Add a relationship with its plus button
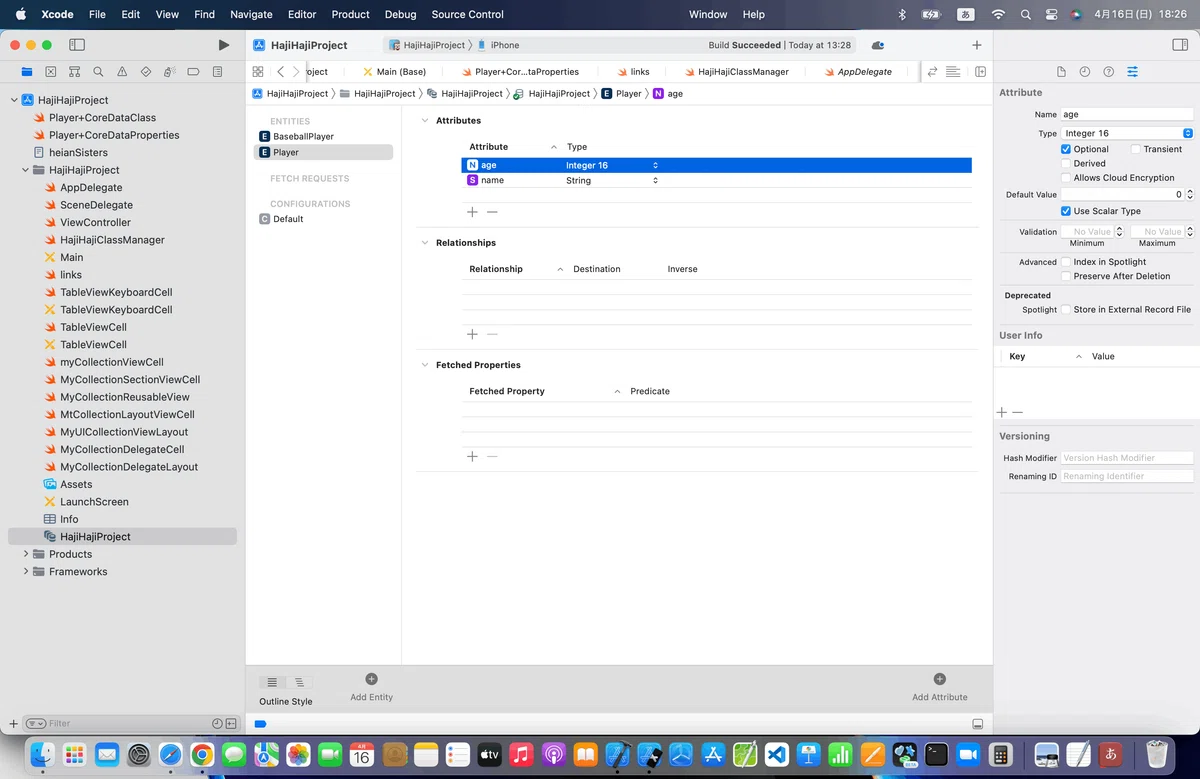This screenshot has height=779, width=1200. [472, 334]
